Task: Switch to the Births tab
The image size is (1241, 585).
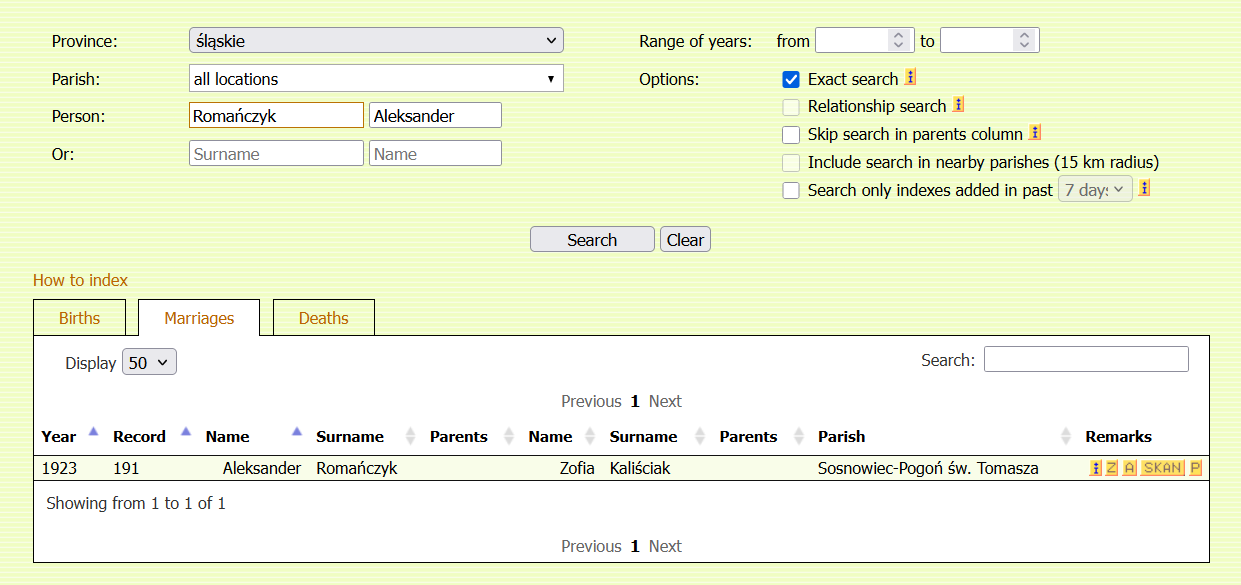Action: click(x=80, y=318)
